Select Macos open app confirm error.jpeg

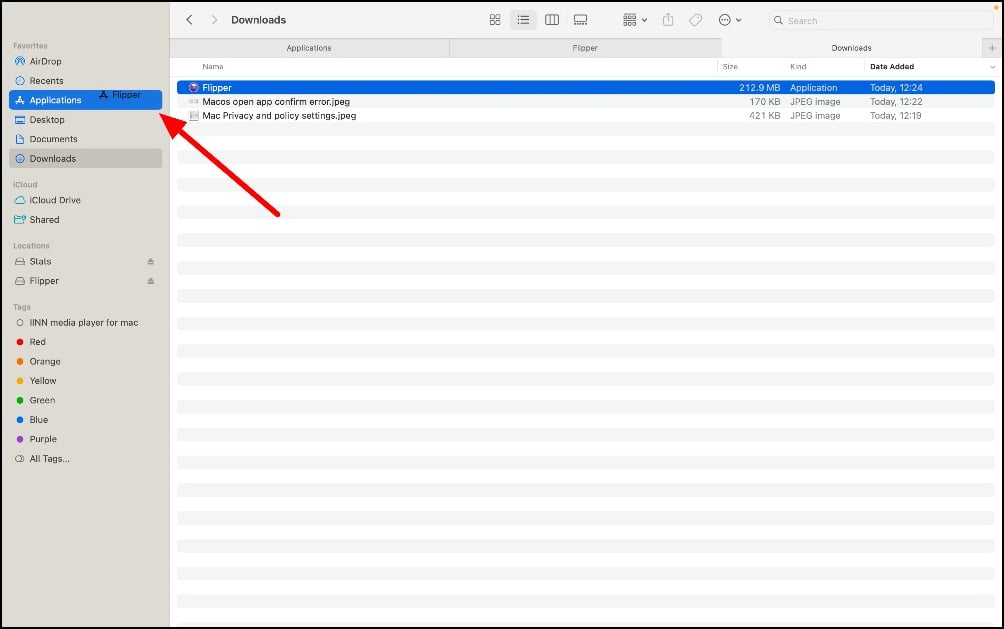pyautogui.click(x=276, y=102)
